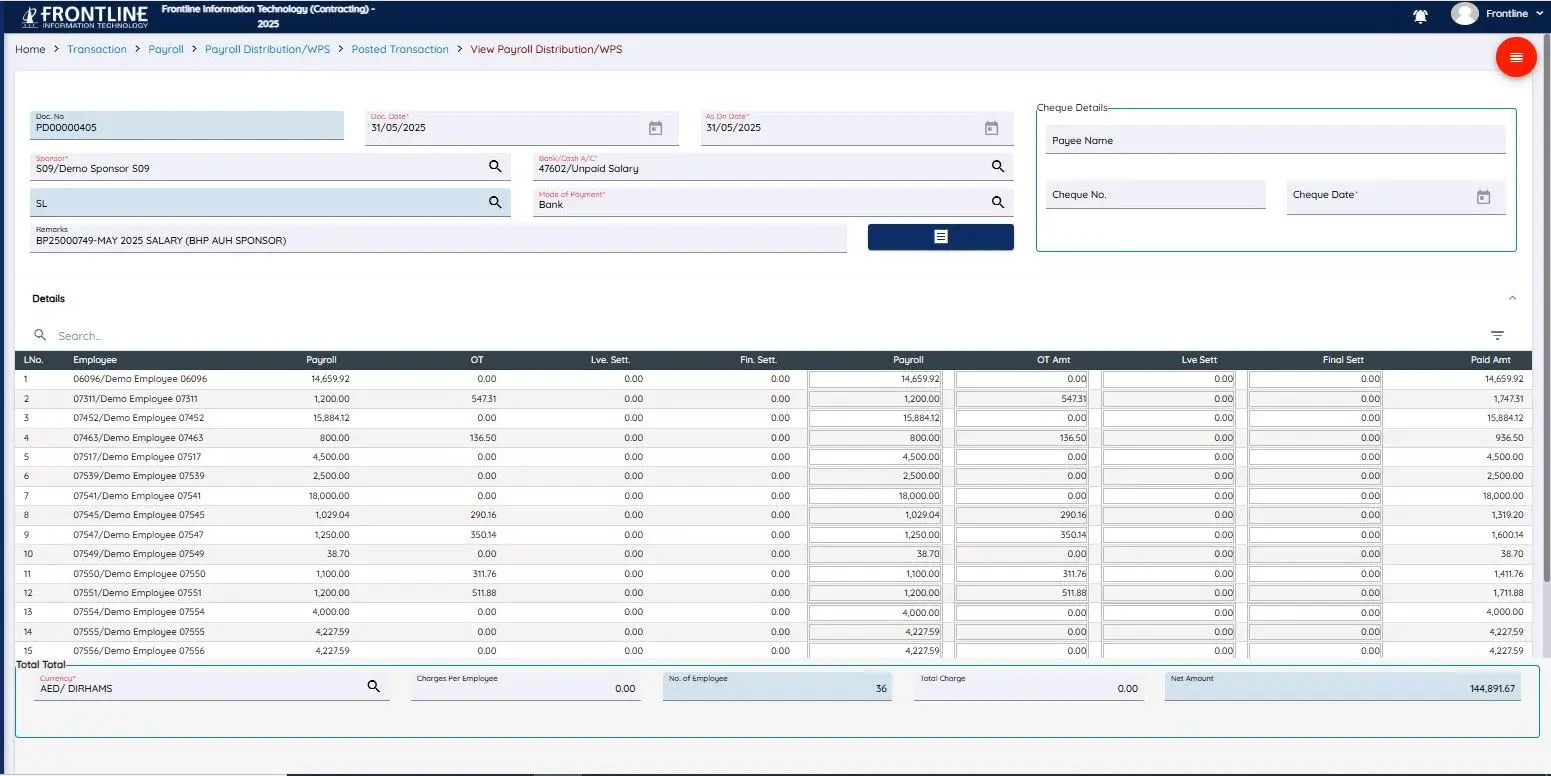Open the Sponsor lookup magnifier
This screenshot has height=776, width=1551.
[495, 166]
